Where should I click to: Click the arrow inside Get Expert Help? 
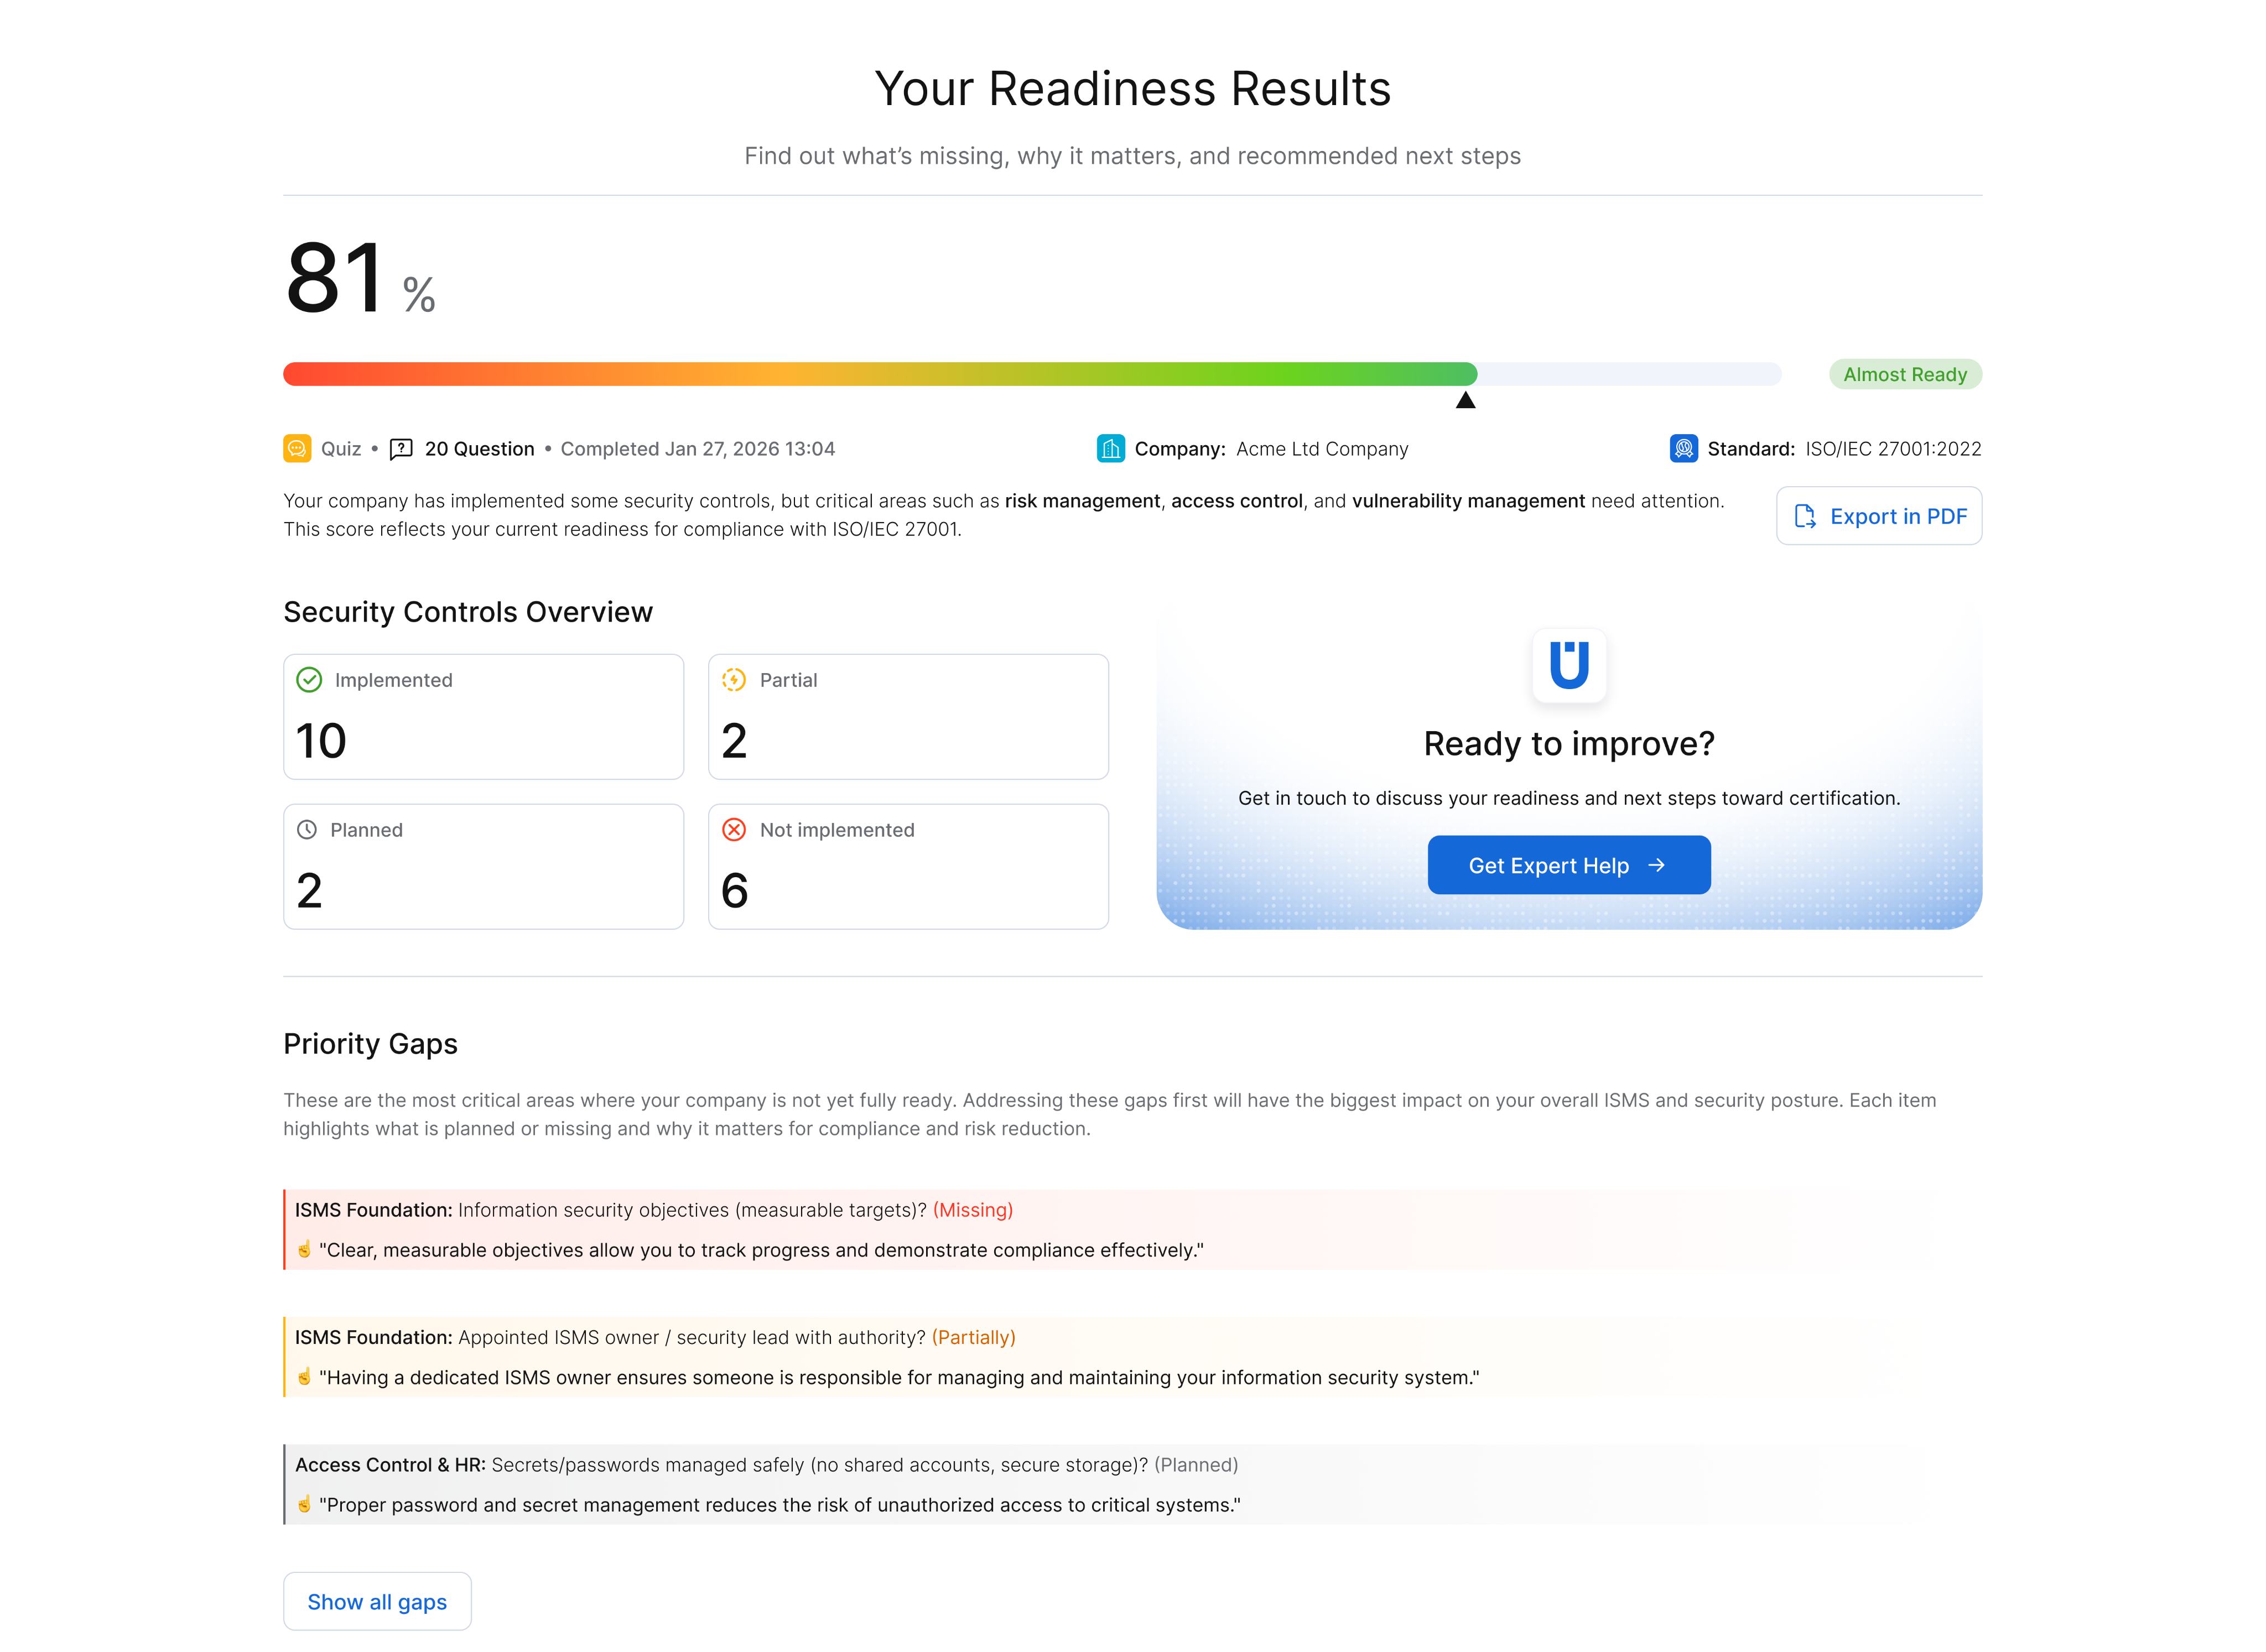pos(1657,865)
